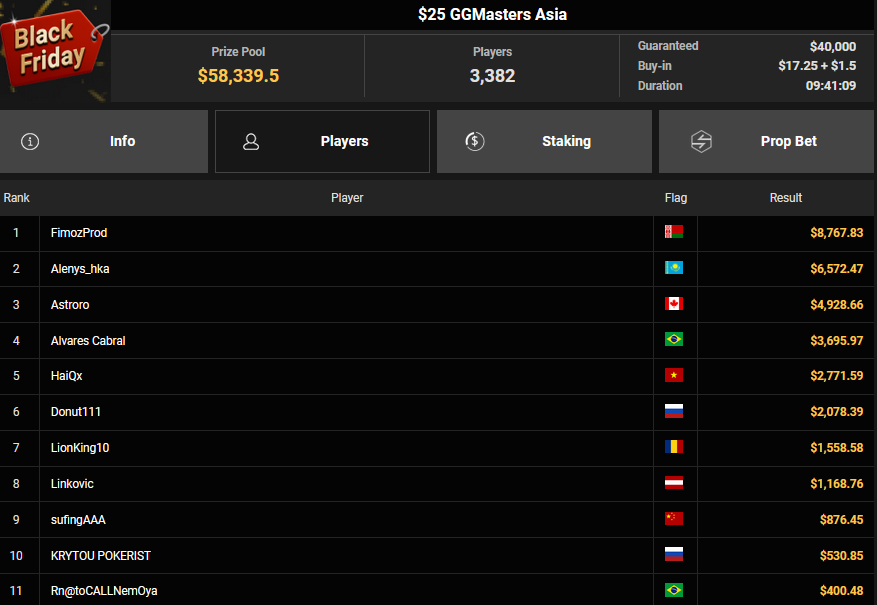This screenshot has height=605, width=877.
Task: Click the Staking dollar coin icon
Action: click(476, 141)
